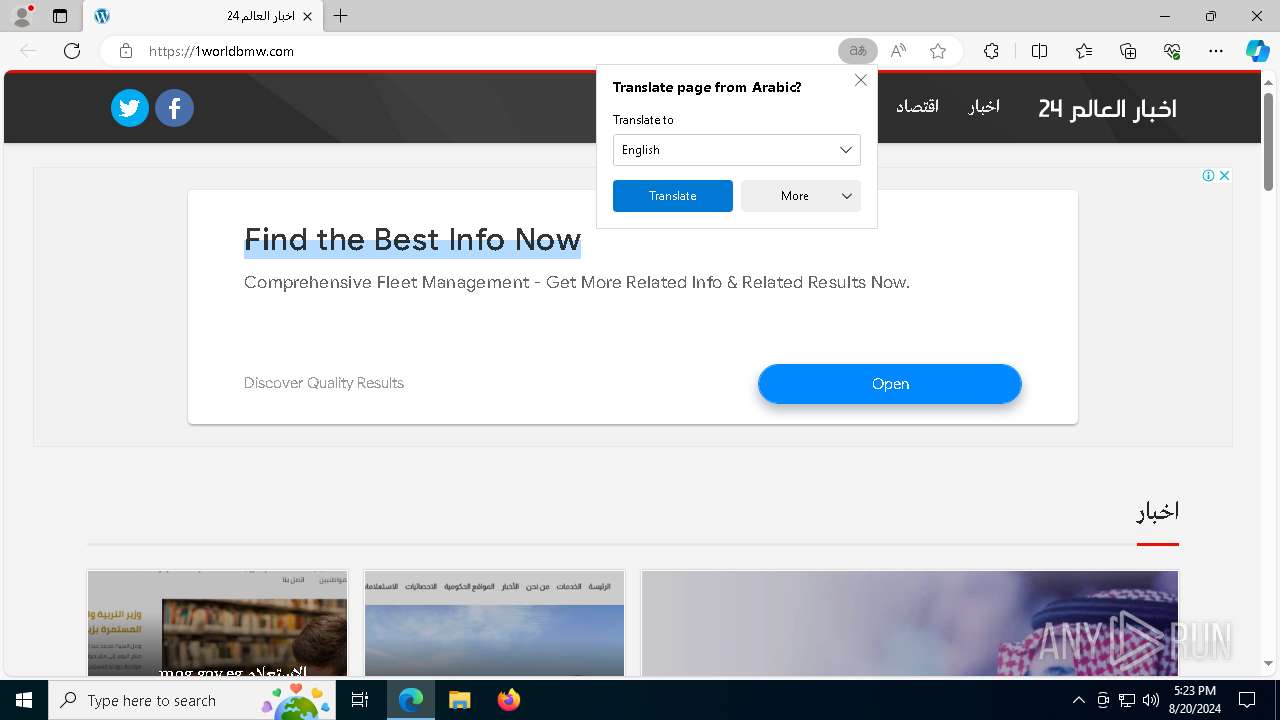
Task: Open Favorites list icon
Action: tap(1084, 51)
